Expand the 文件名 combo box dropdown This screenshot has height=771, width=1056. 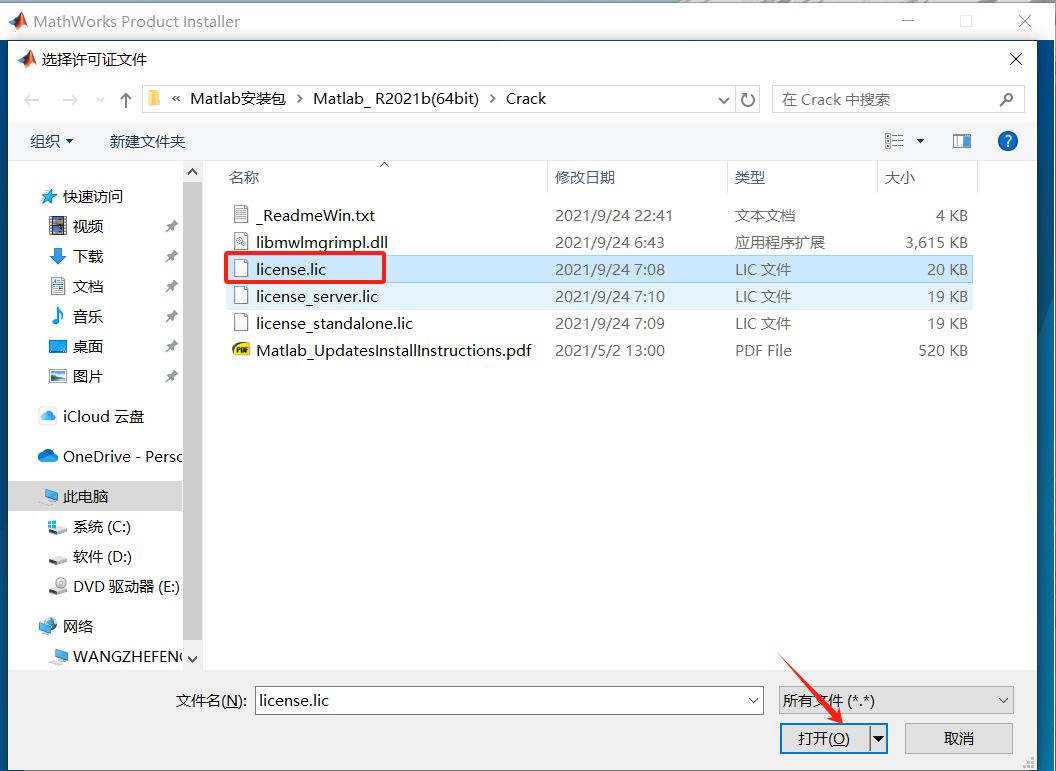754,700
